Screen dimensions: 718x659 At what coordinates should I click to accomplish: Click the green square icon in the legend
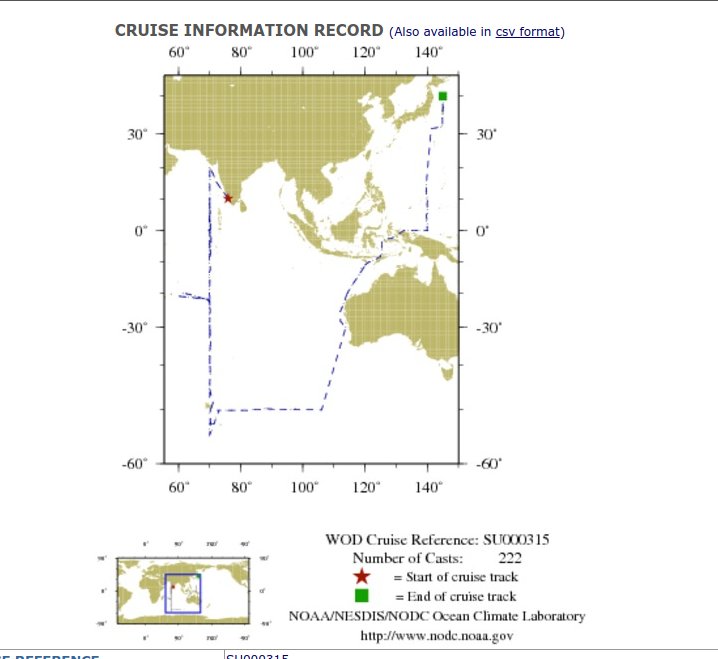tap(362, 596)
